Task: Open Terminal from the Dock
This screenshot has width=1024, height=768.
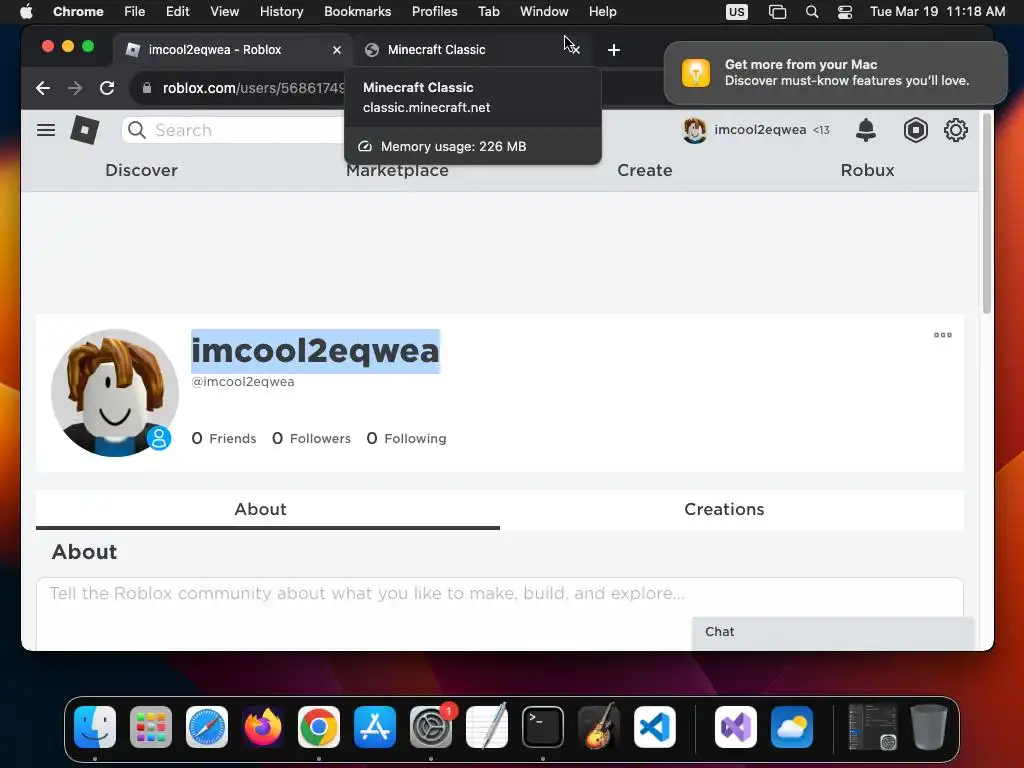Action: (x=543, y=727)
